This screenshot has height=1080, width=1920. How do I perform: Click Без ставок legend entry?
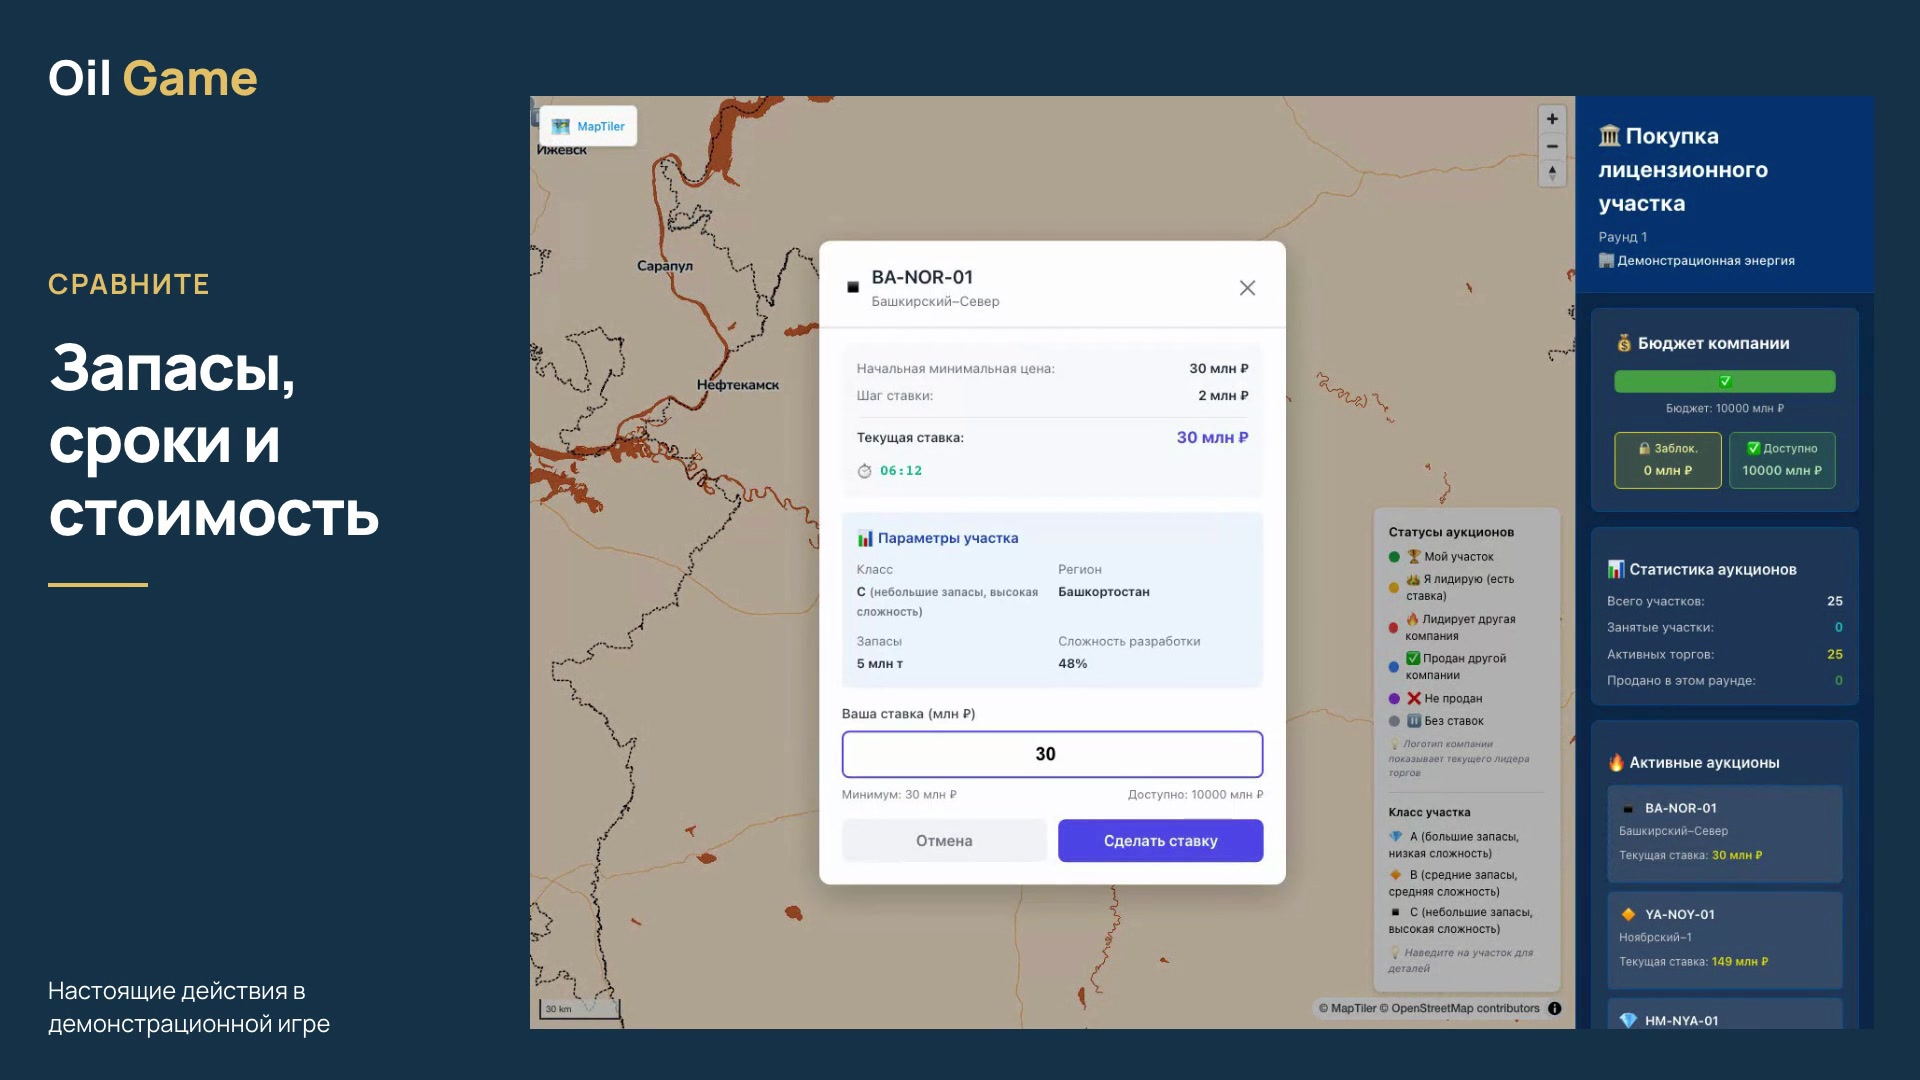click(x=1436, y=721)
